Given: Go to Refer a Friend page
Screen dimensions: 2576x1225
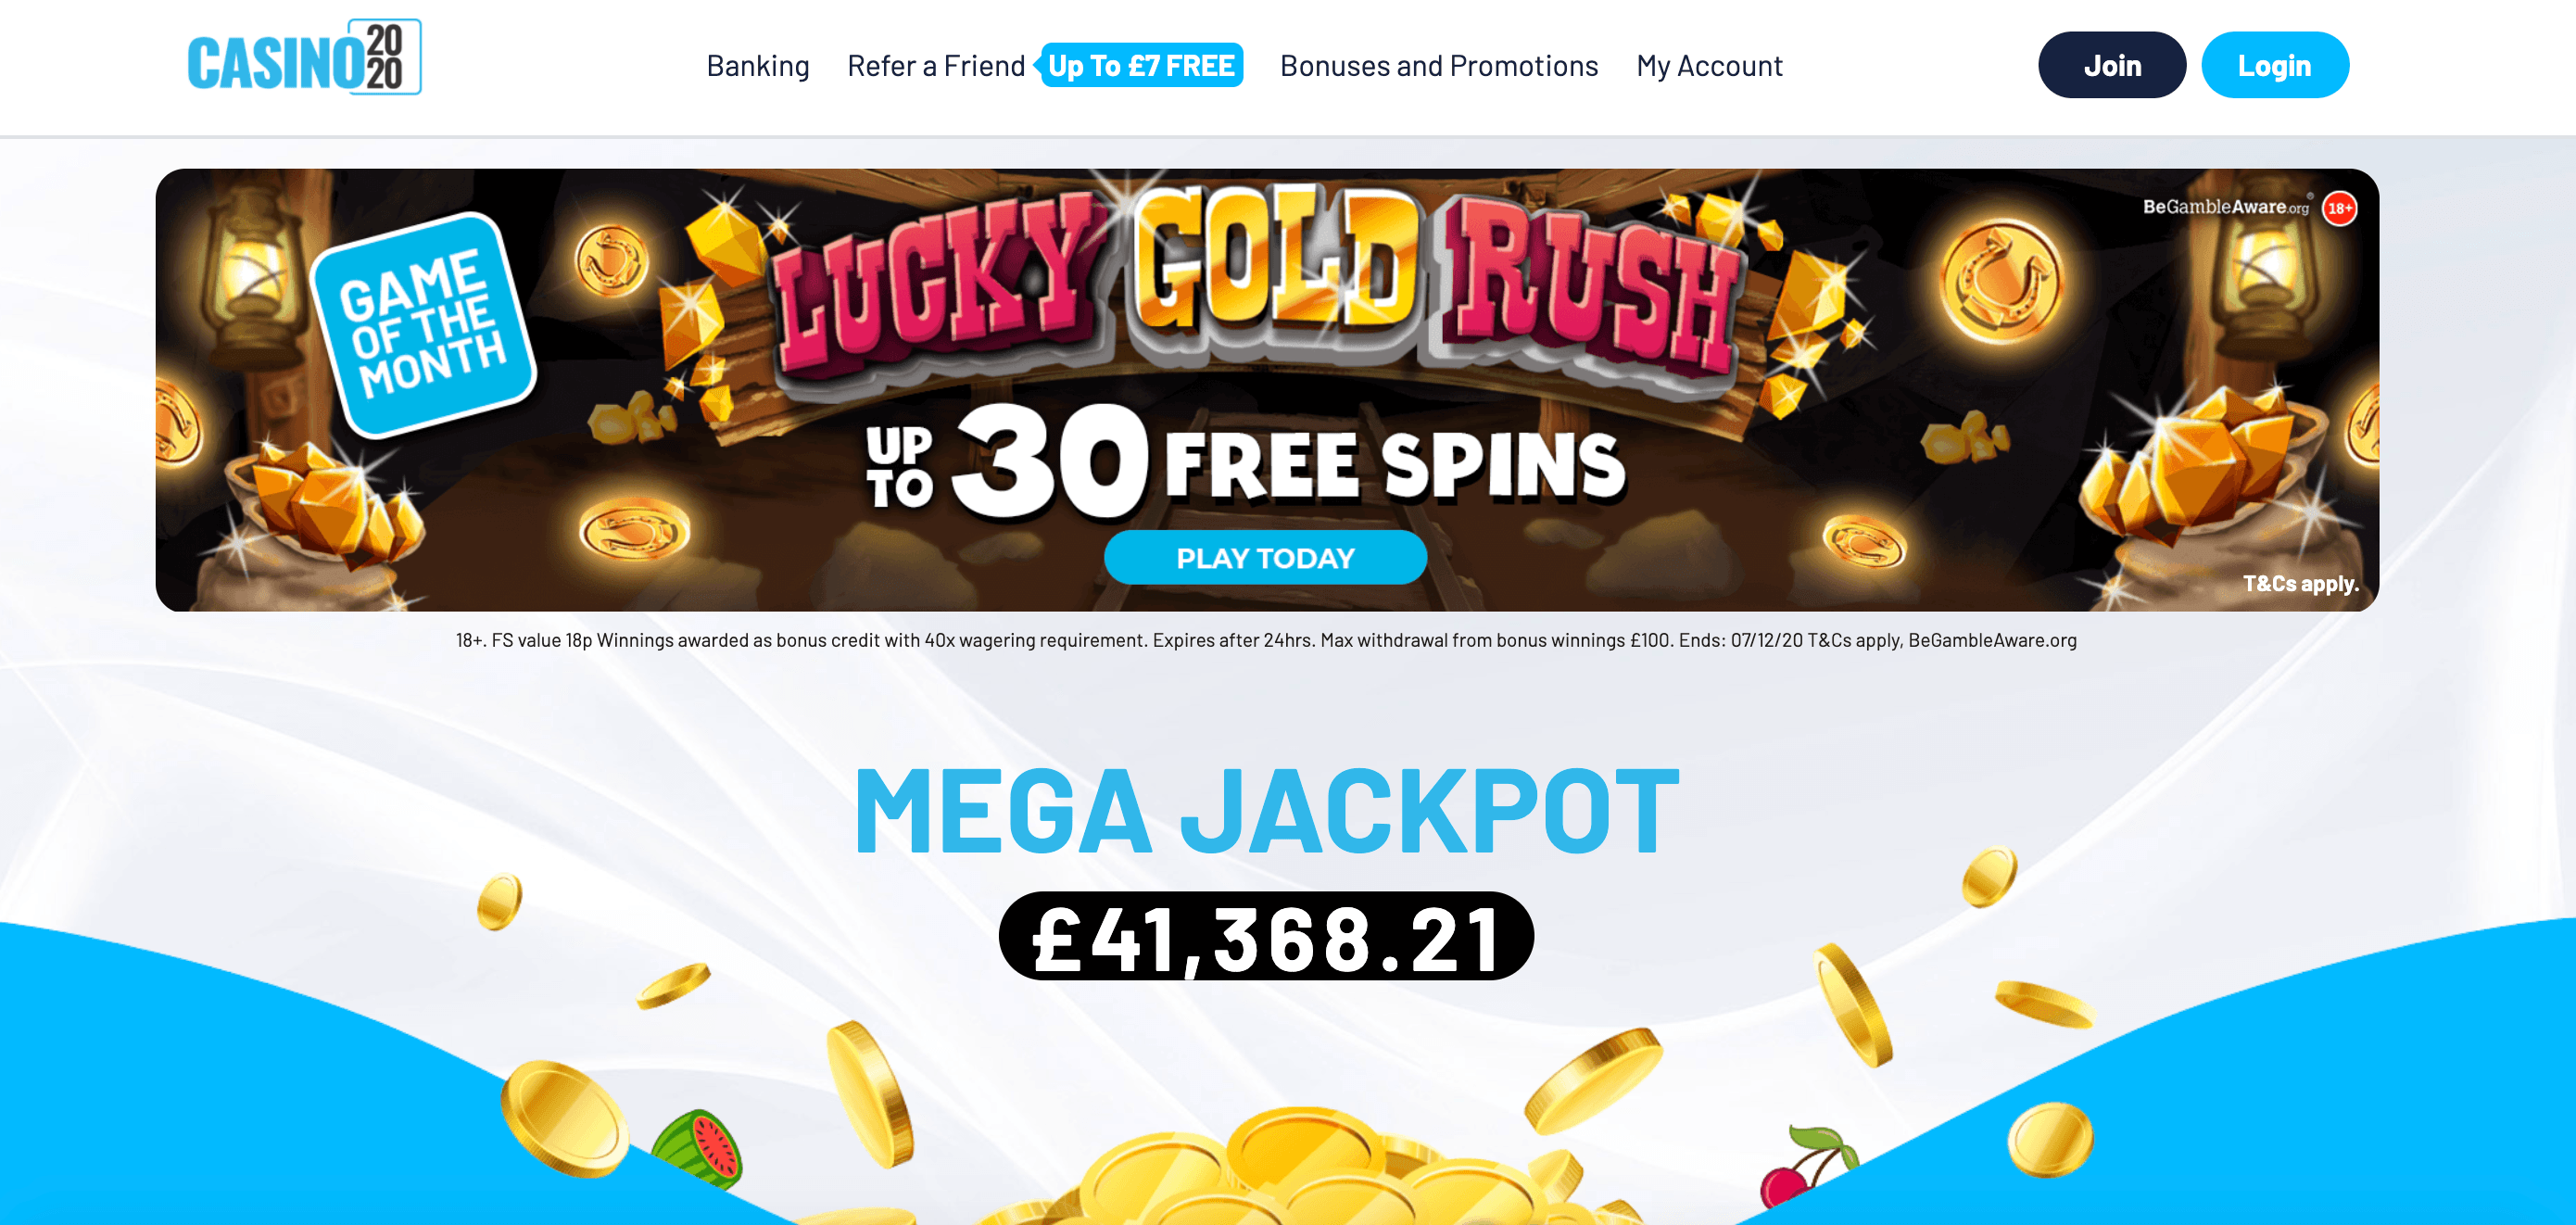Looking at the screenshot, I should (x=935, y=66).
